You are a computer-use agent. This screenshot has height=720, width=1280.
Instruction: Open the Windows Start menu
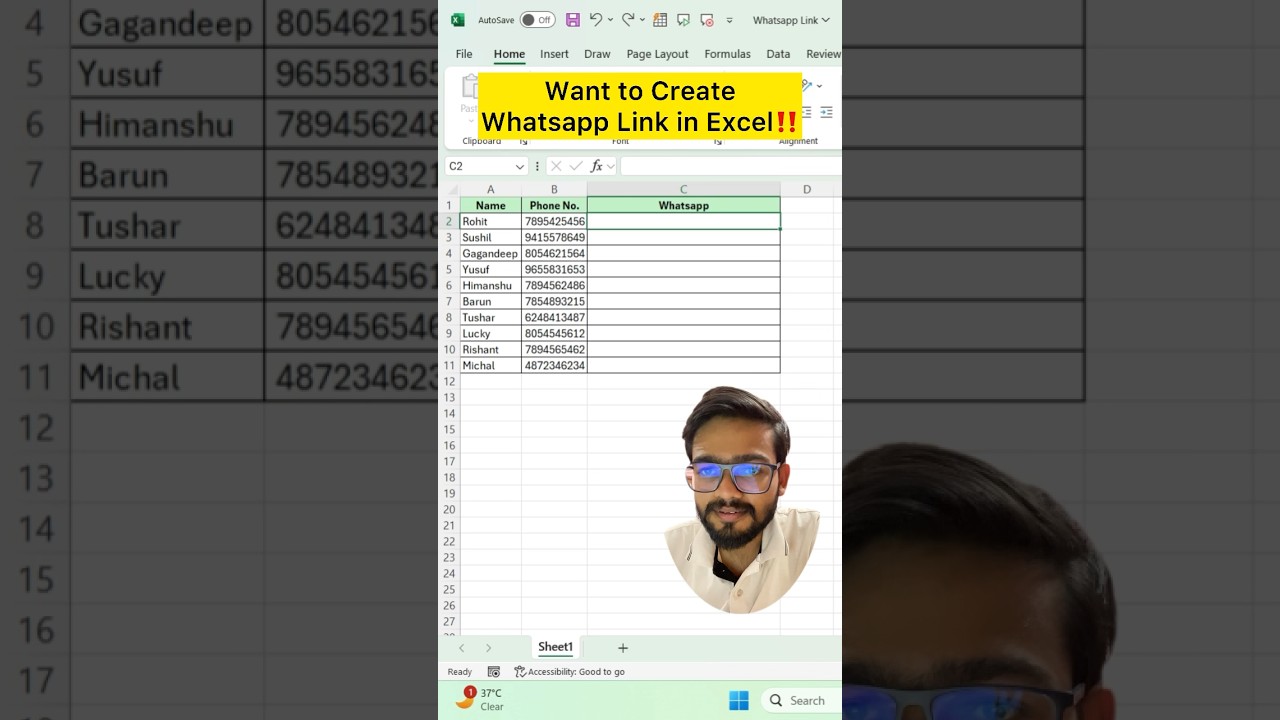coord(739,700)
